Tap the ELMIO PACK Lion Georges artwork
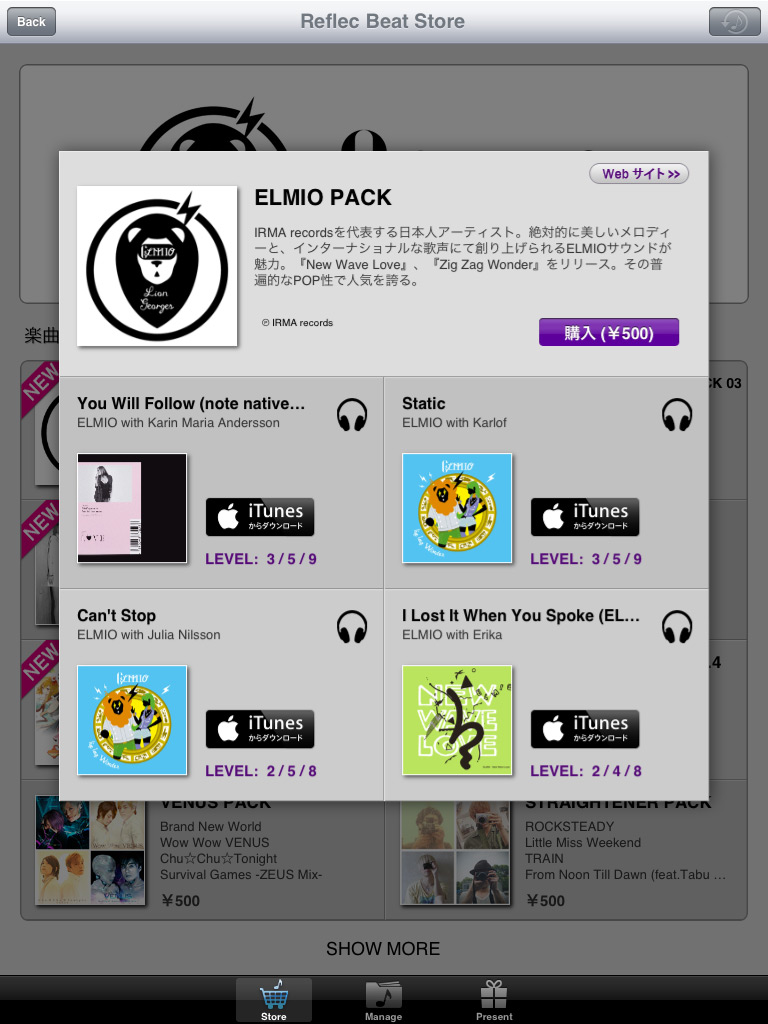Screen dimensions: 768x1024 157,266
